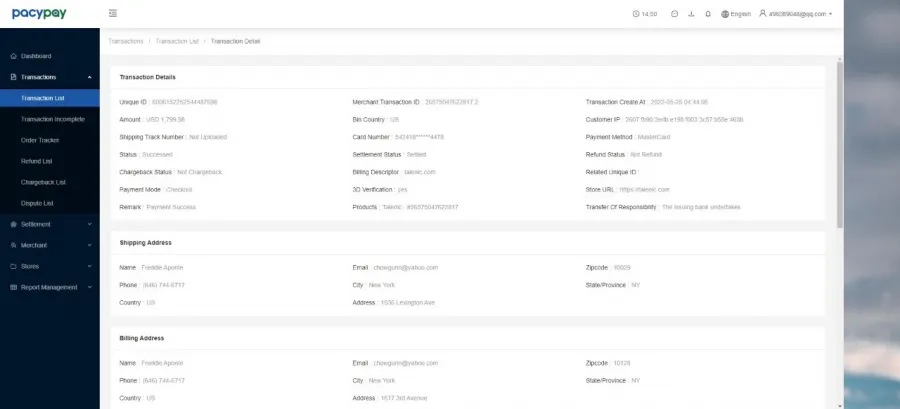Click shipping address 1536 Lexington Ave

tap(408, 302)
